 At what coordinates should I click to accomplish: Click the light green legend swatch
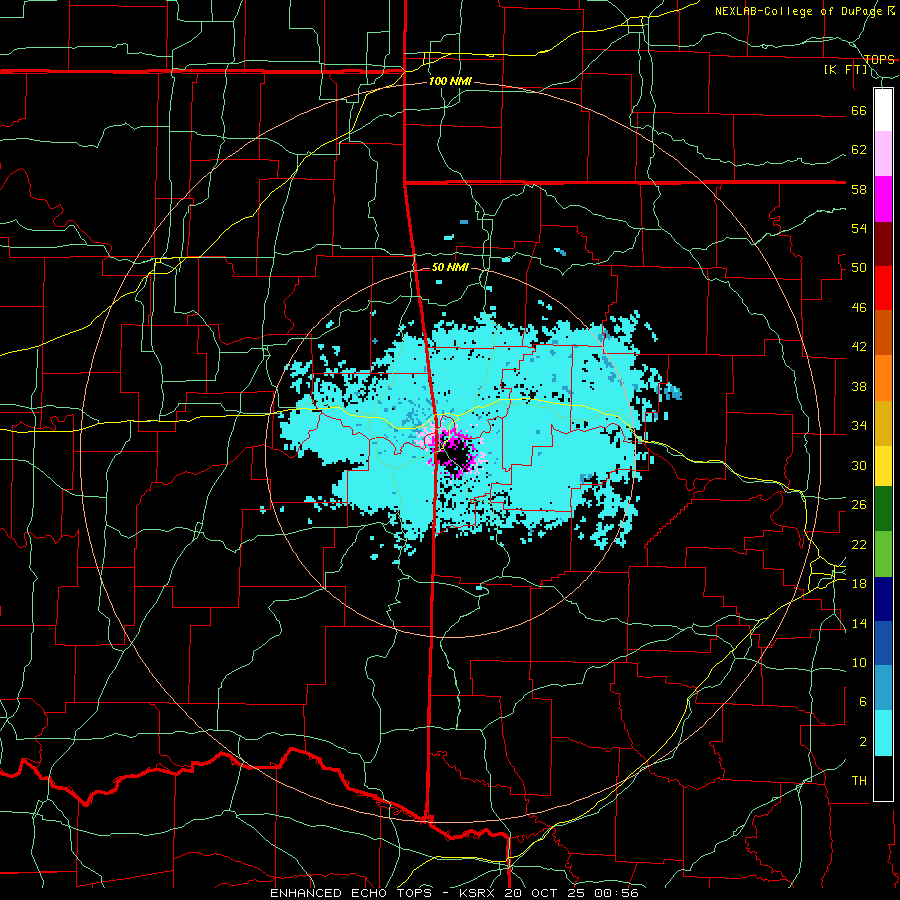pos(883,554)
